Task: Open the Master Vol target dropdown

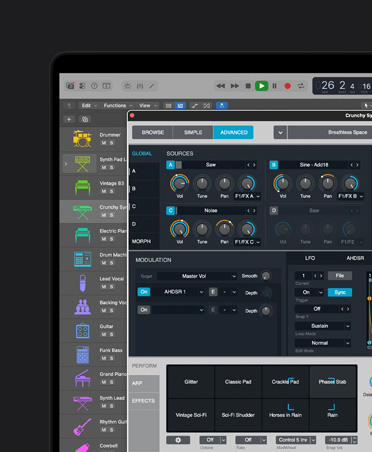Action: (197, 276)
